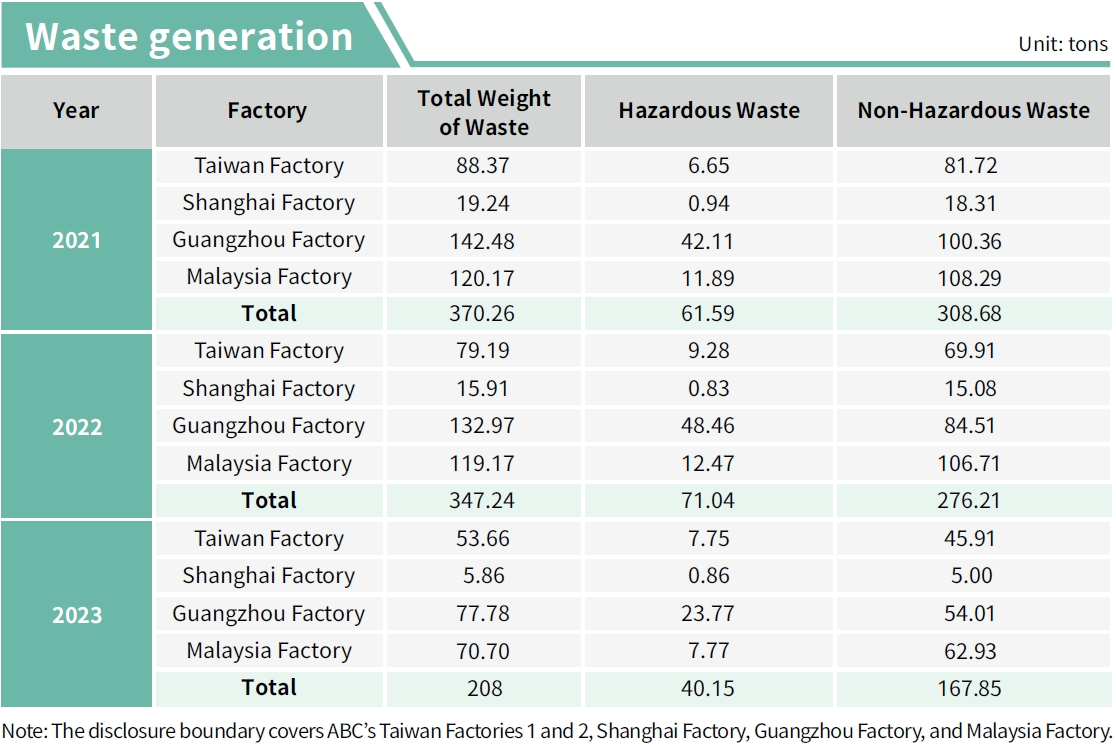
Task: Select the 167.85 non-hazardous total
Action: point(973,688)
